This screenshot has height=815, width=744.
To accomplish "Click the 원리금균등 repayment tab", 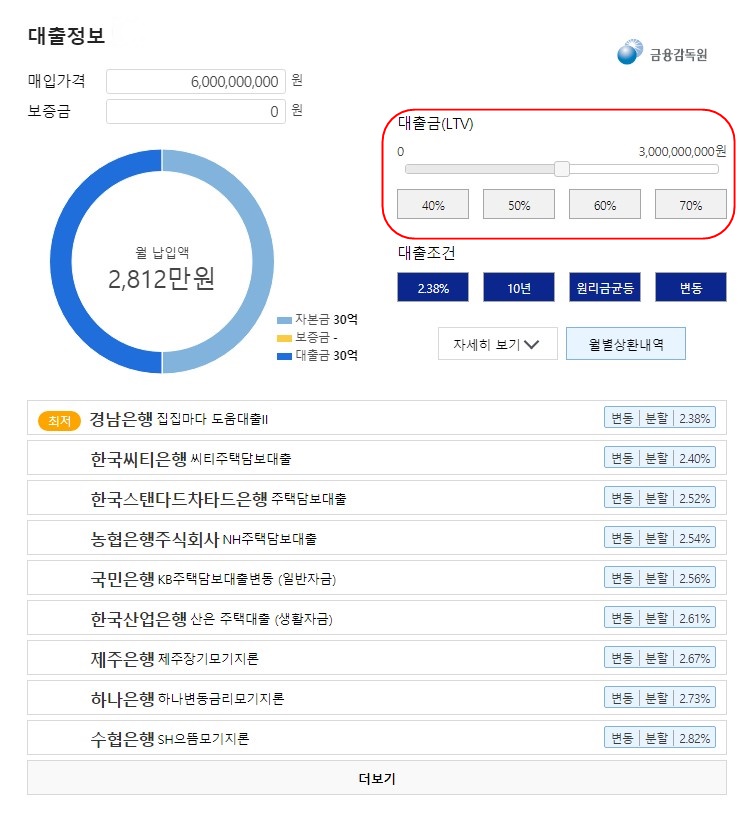I will pyautogui.click(x=604, y=287).
